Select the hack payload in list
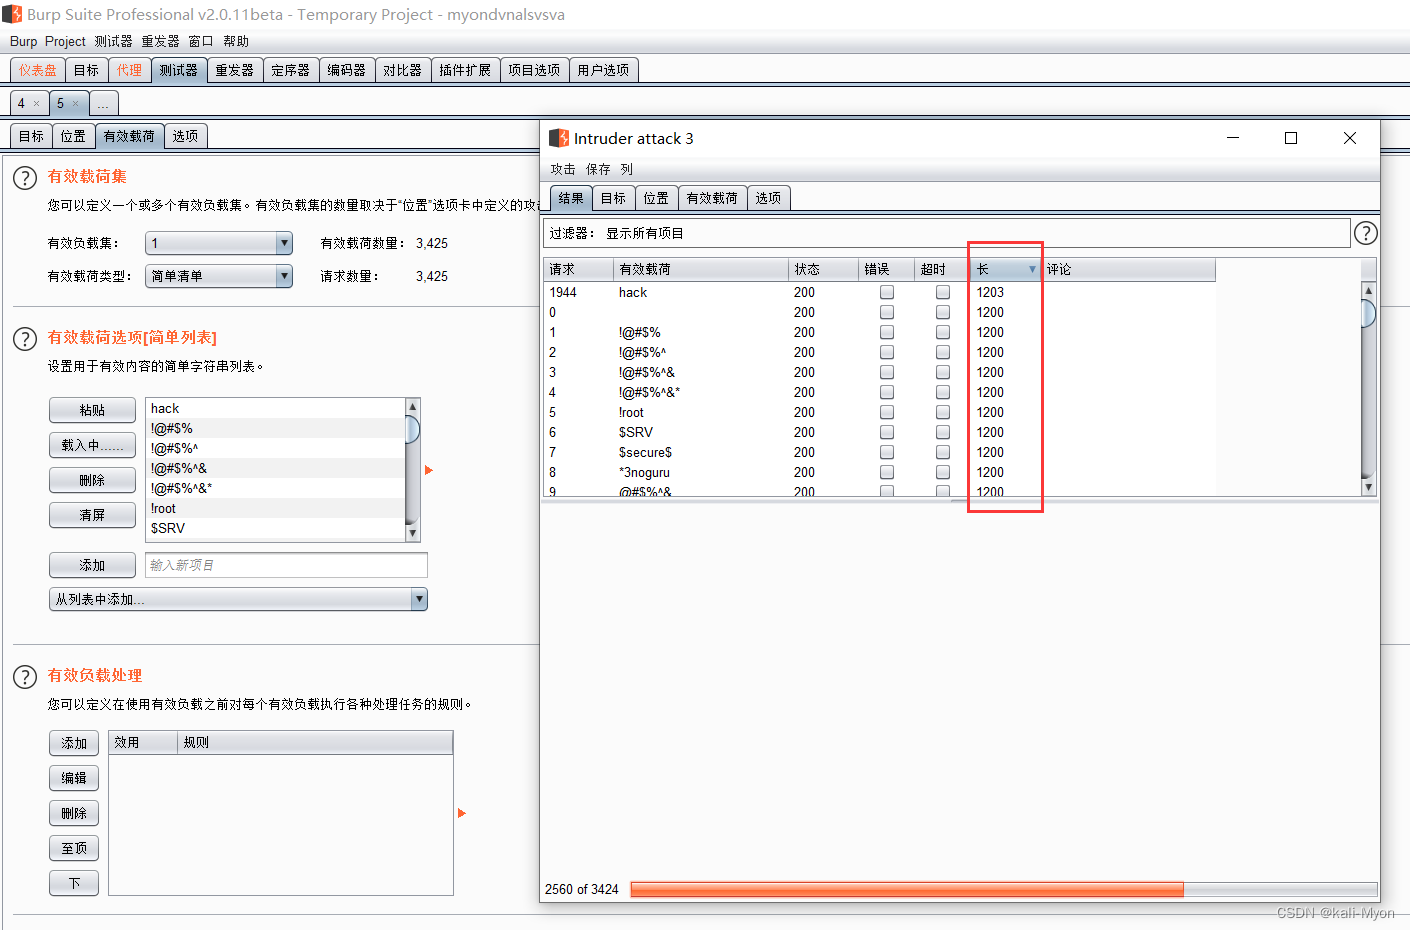The image size is (1410, 930). tap(275, 408)
